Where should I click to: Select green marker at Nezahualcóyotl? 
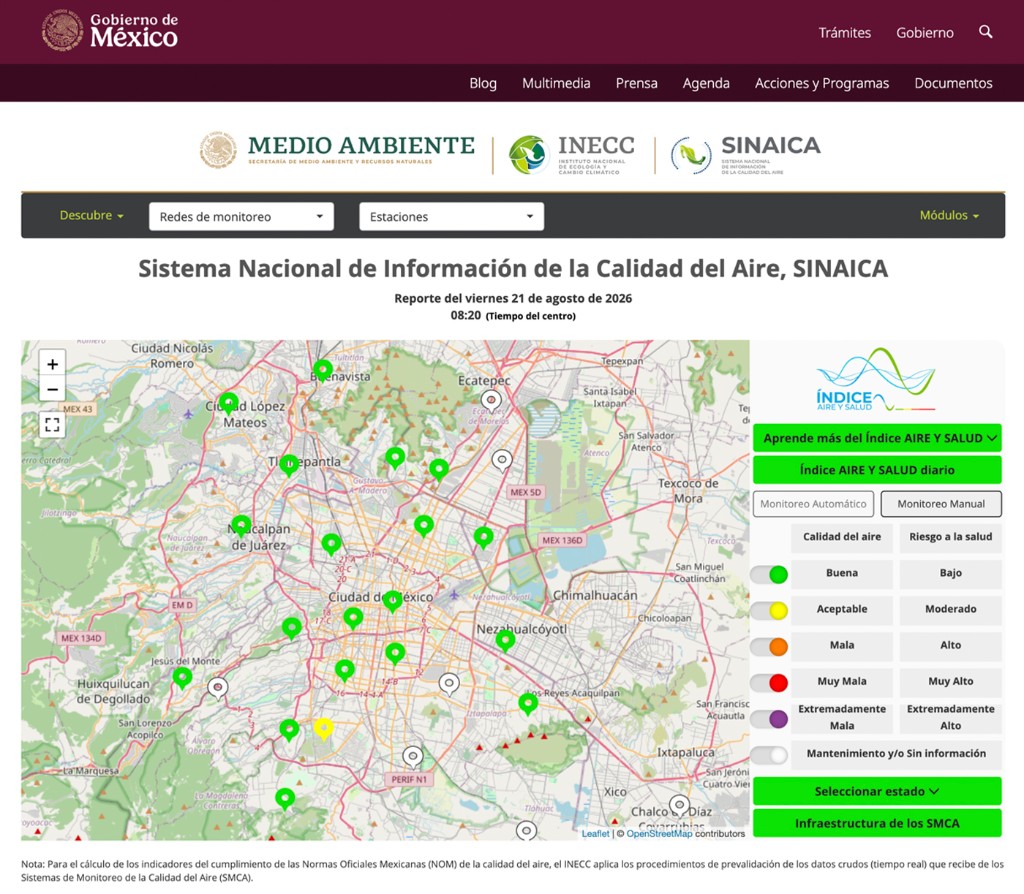pos(505,640)
